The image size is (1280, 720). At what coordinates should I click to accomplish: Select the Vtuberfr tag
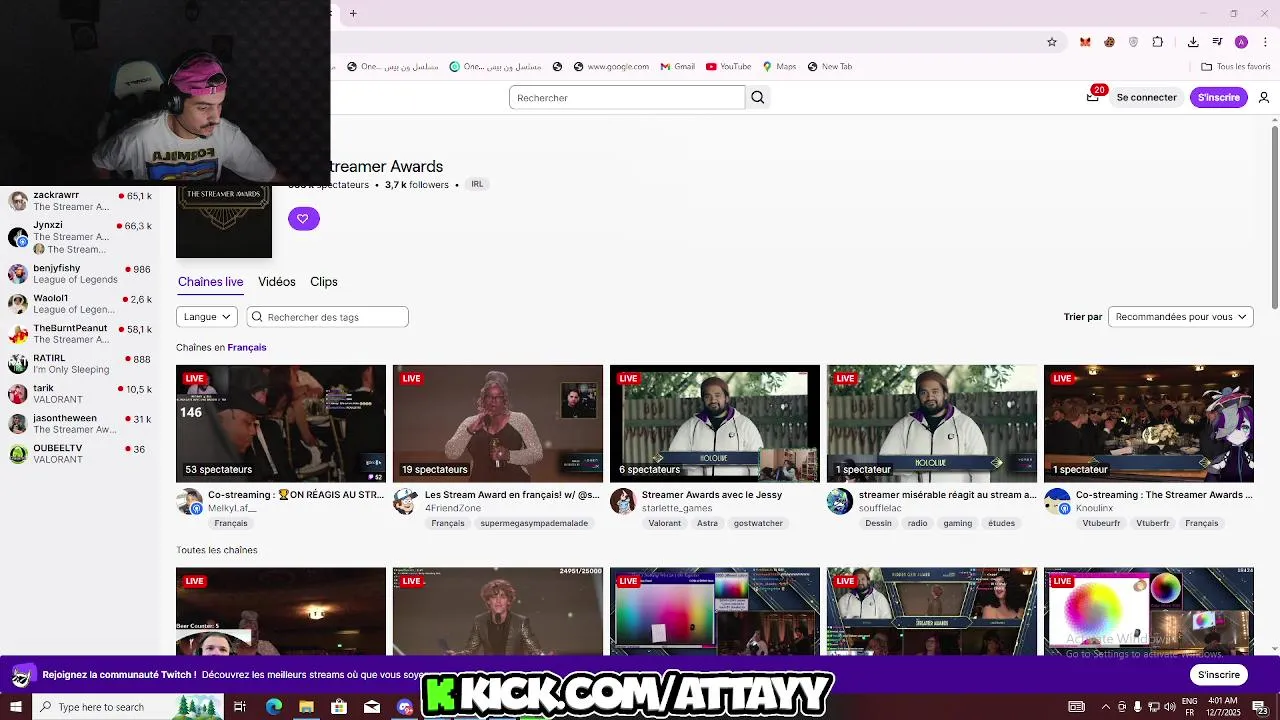[x=1153, y=523]
